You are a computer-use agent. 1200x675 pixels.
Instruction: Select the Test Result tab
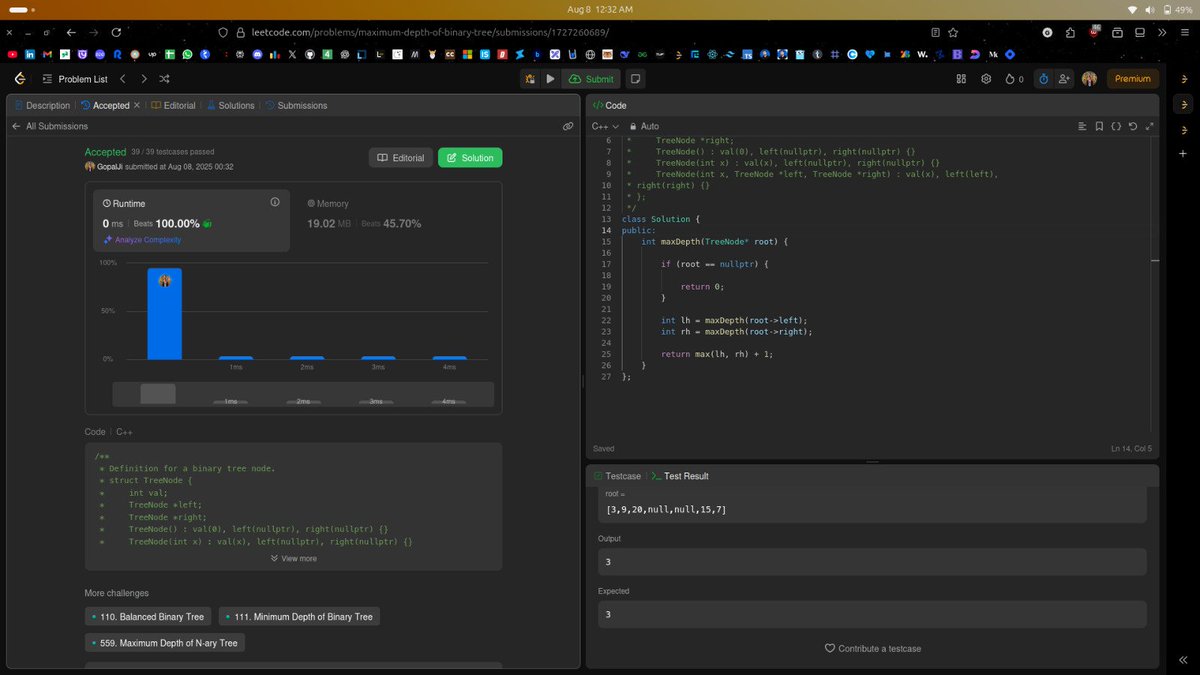(680, 476)
